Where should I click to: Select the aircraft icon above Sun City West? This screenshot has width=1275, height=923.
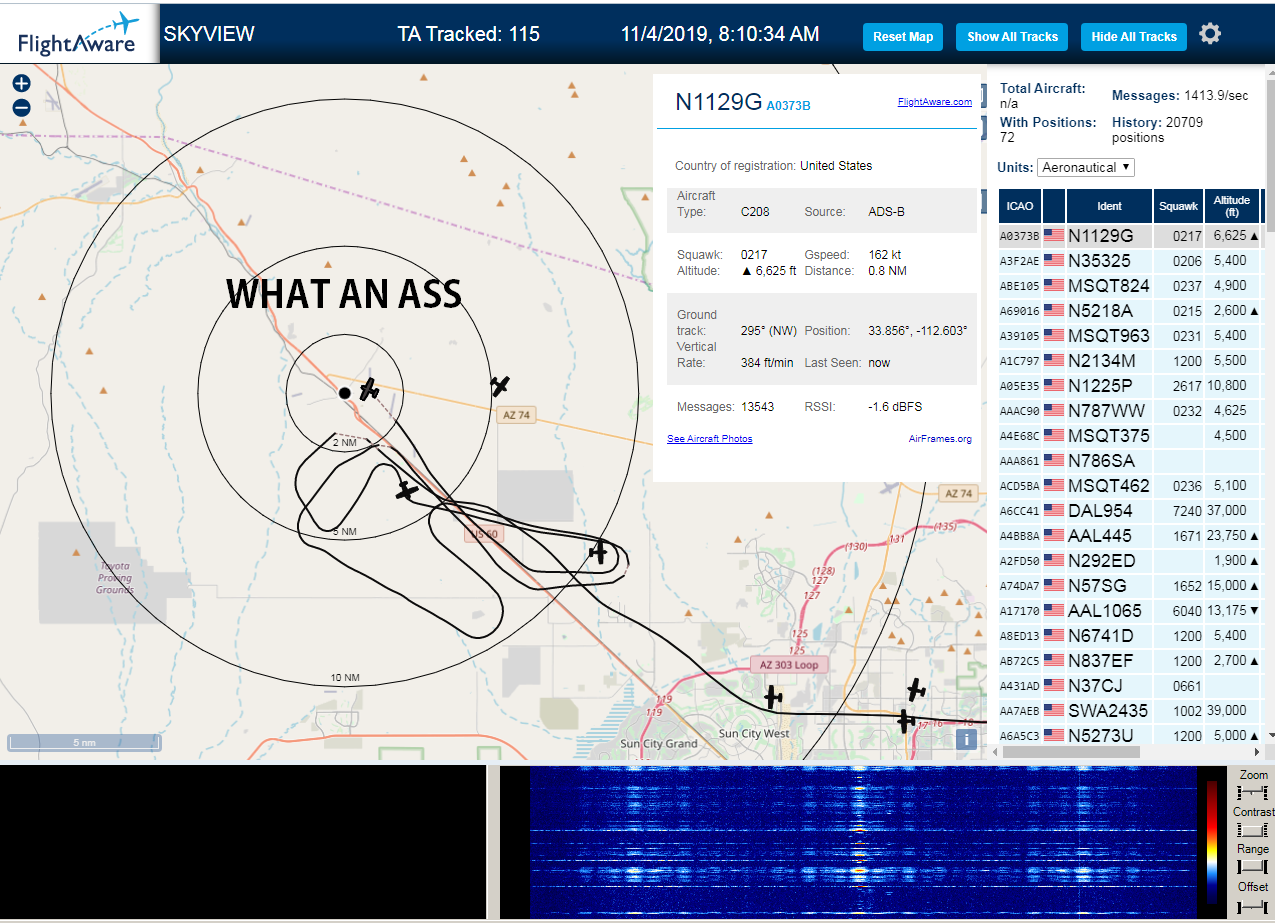(x=772, y=697)
